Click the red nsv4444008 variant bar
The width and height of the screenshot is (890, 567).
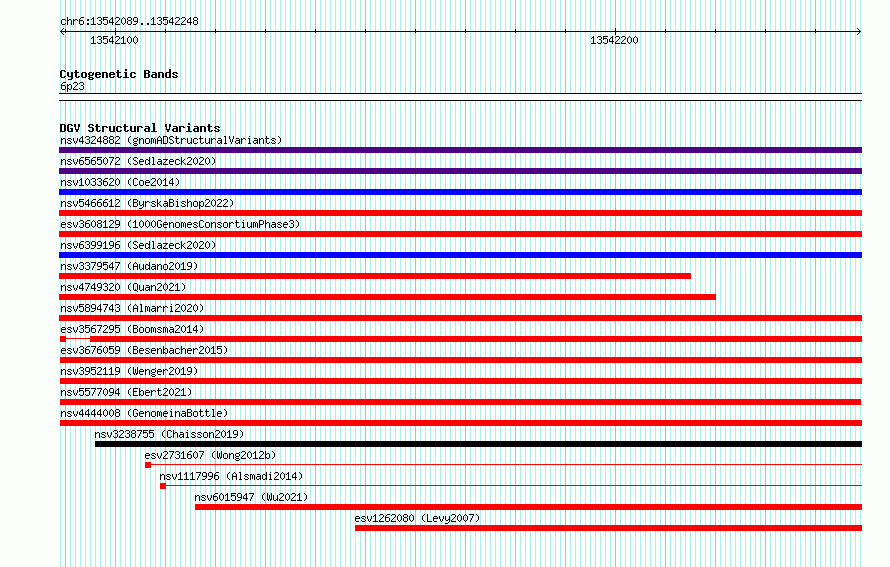460,423
